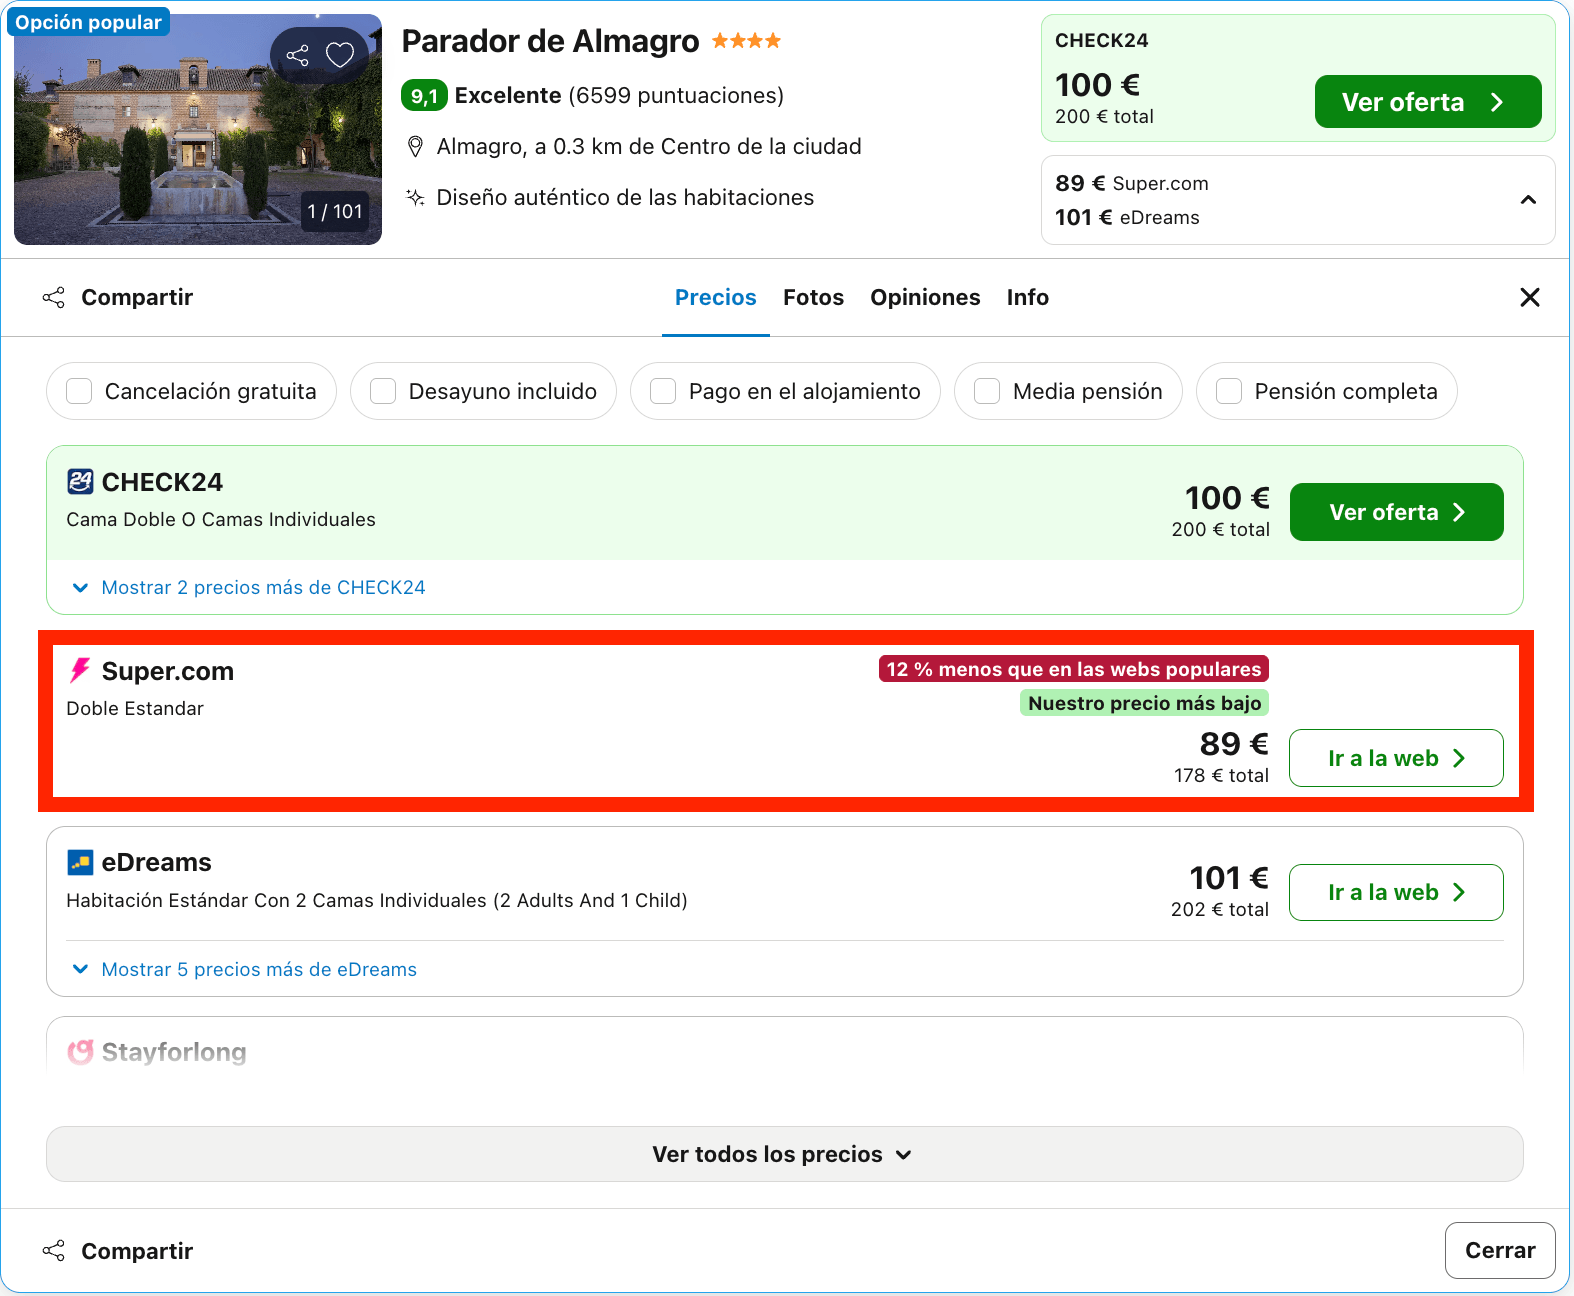Image resolution: width=1574 pixels, height=1296 pixels.
Task: Click the location pin icon next to Almagro
Action: (x=416, y=147)
